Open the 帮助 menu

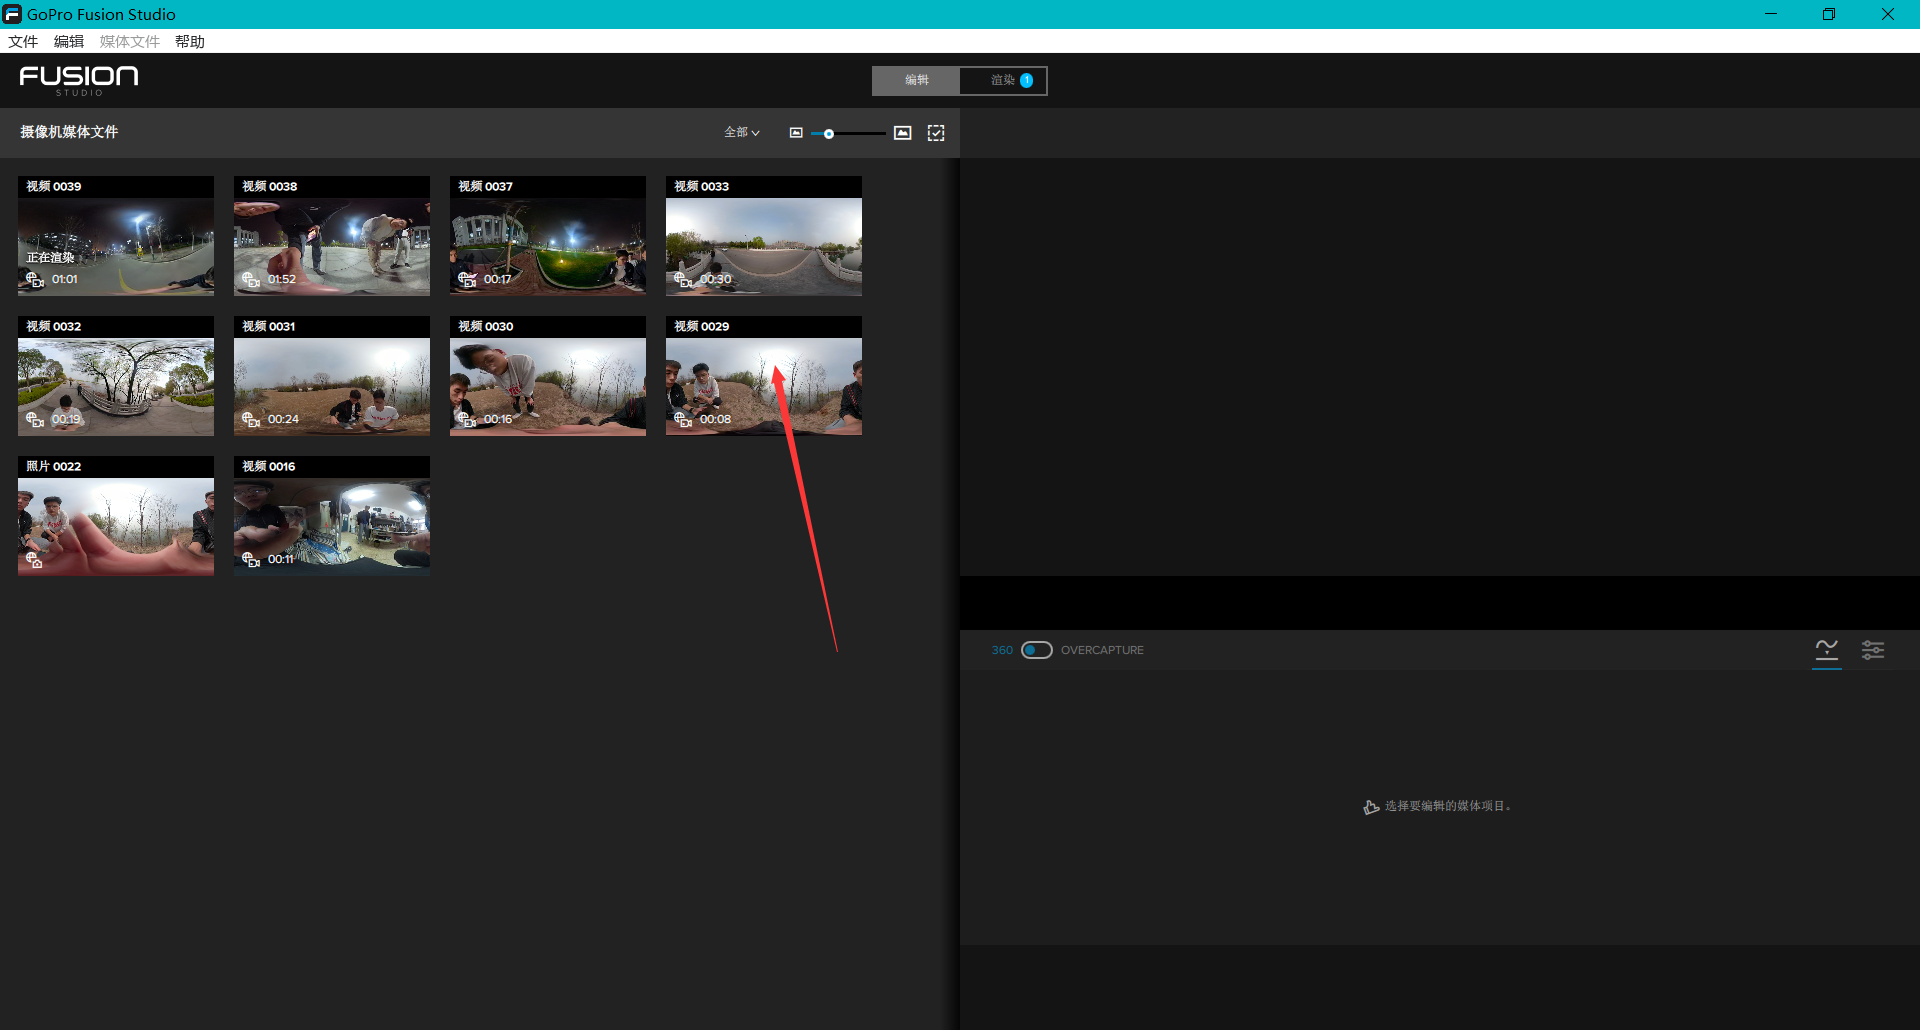point(189,41)
